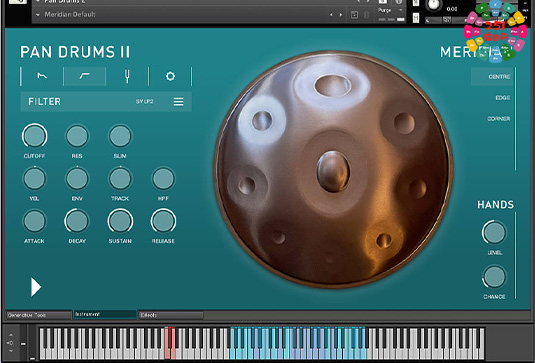This screenshot has width=535, height=363.
Task: Click the HANDS LEVEL knob
Action: pos(494,232)
